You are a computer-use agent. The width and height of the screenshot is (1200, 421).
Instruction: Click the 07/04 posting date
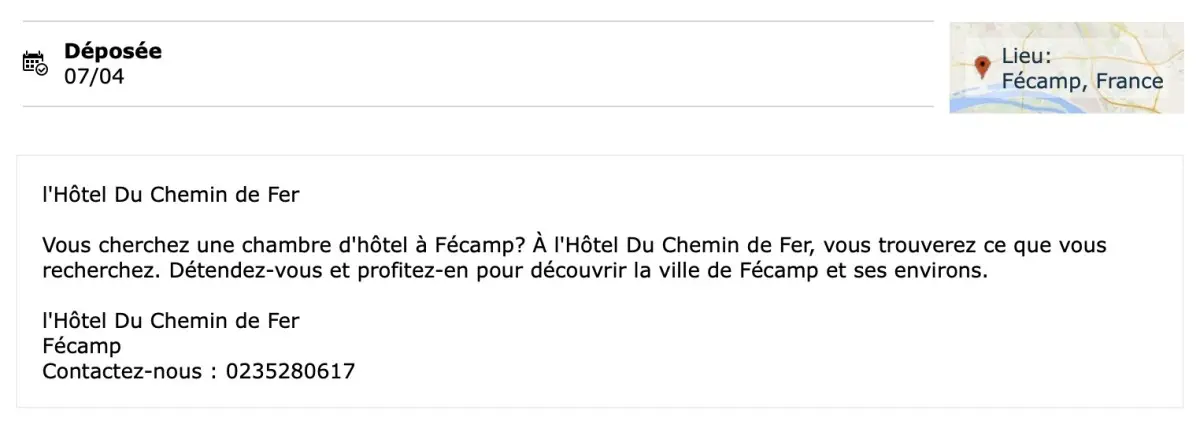94,76
